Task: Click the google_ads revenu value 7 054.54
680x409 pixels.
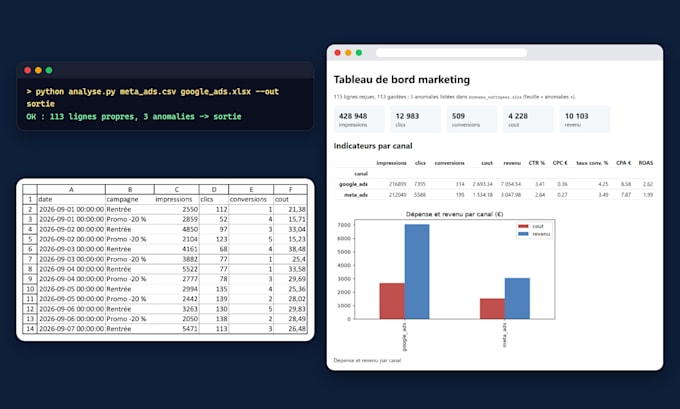Action: 511,184
